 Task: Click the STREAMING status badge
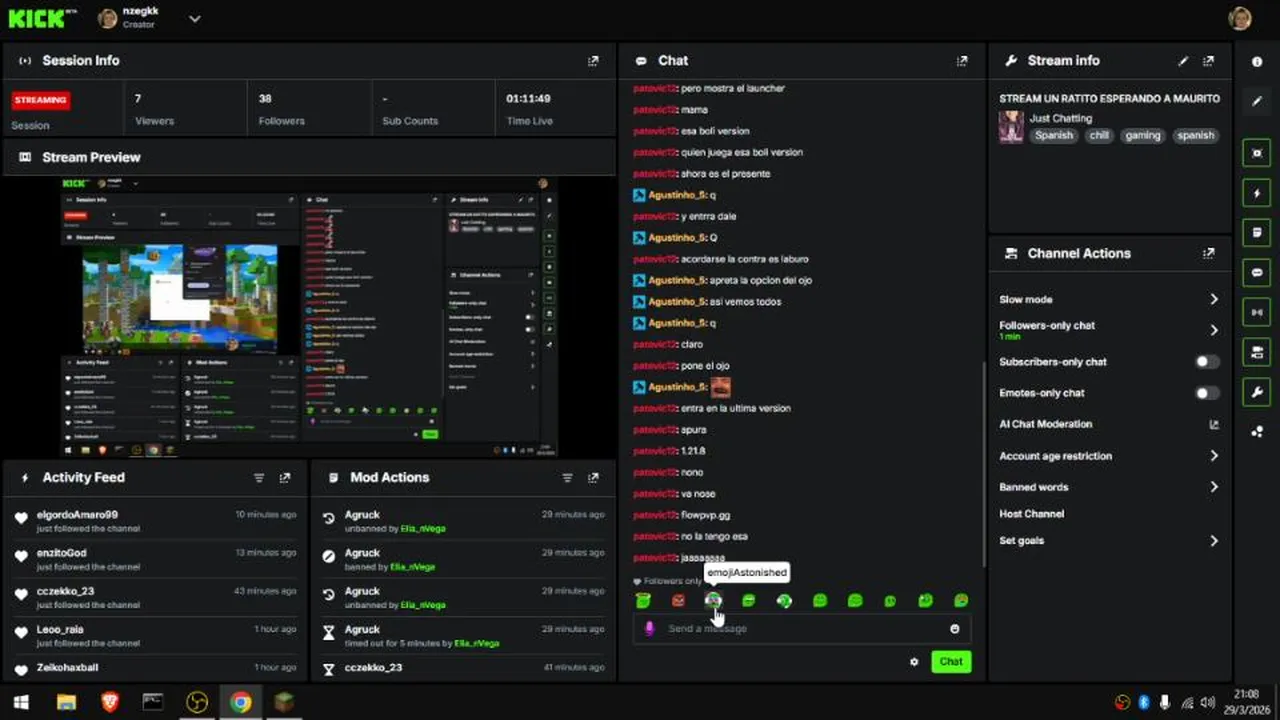pos(41,100)
